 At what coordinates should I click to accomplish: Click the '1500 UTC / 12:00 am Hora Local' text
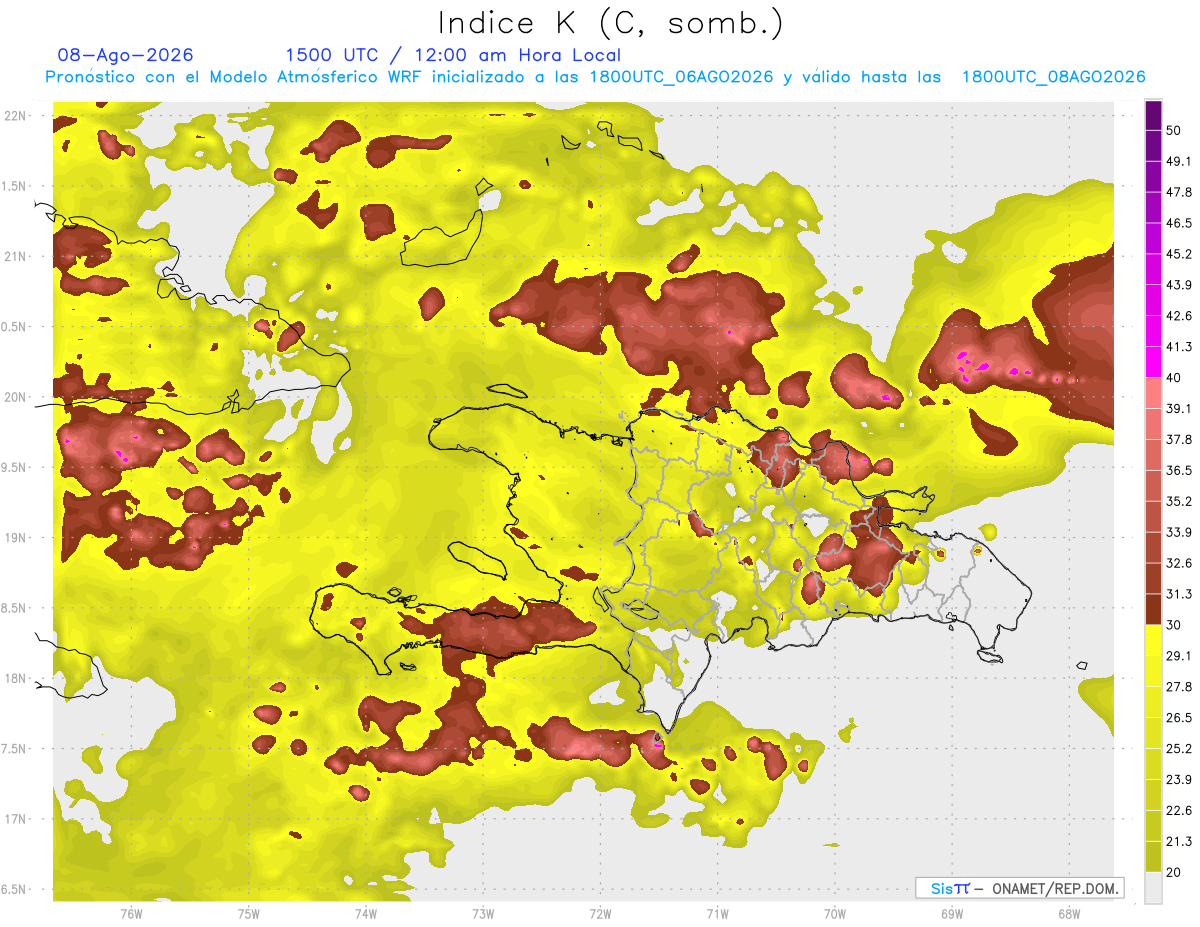pyautogui.click(x=453, y=55)
